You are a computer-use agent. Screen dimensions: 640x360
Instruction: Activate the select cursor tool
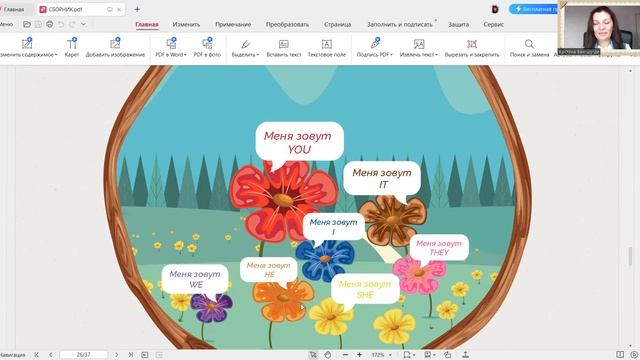pos(313,355)
